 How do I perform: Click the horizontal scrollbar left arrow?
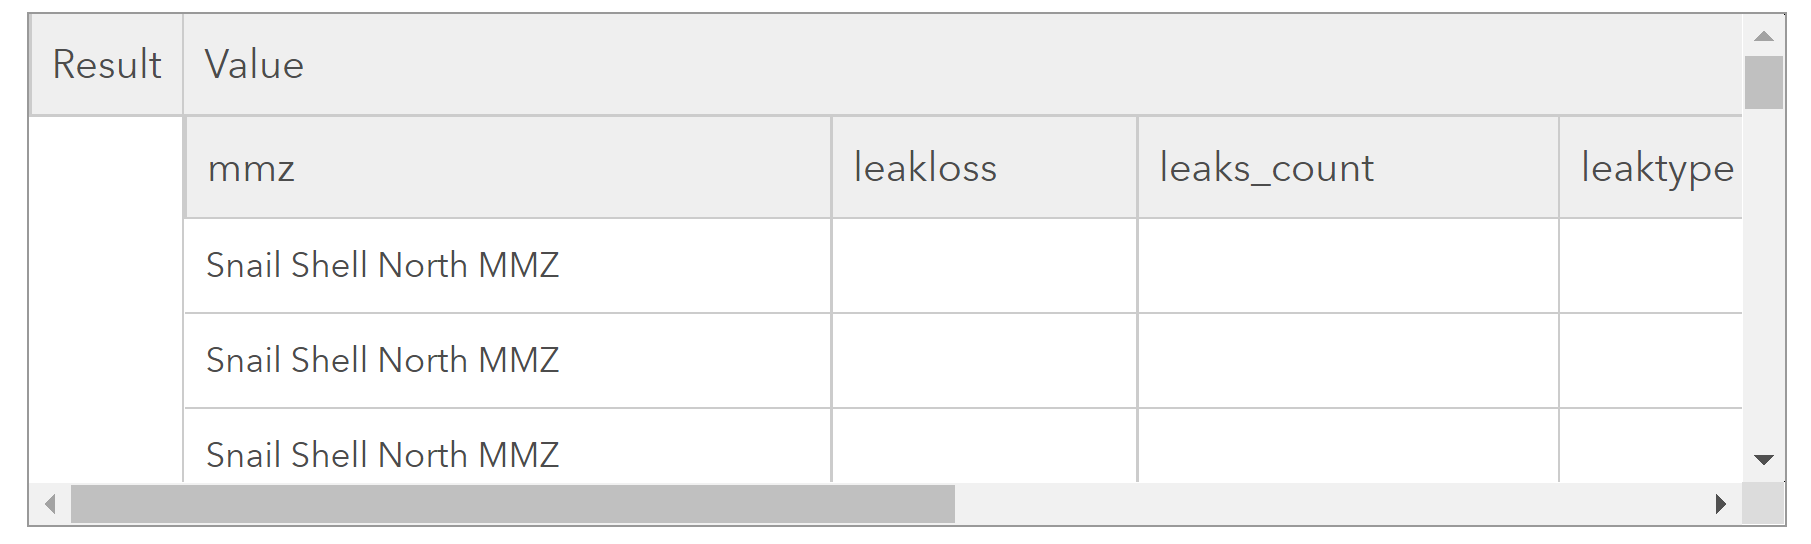coord(50,504)
